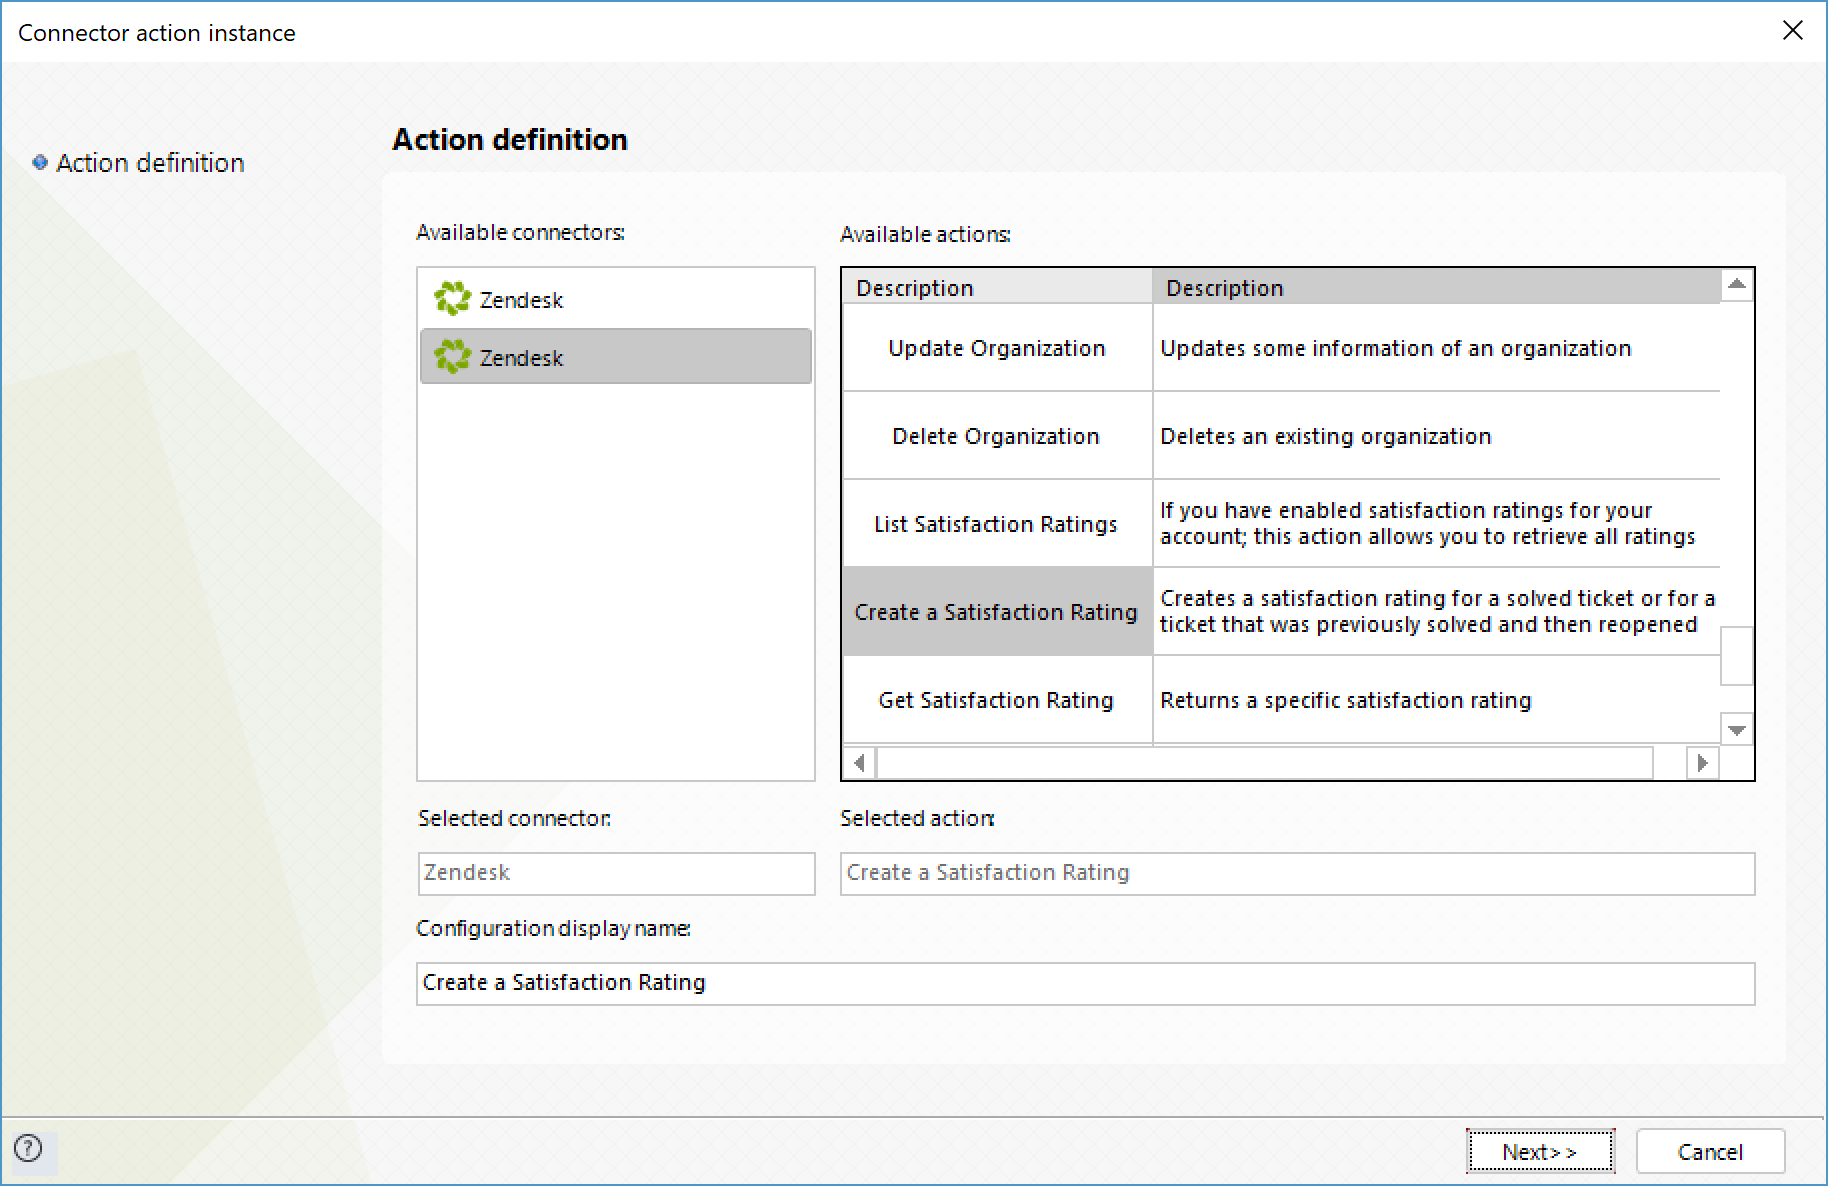
Task: Select the Update Organization action
Action: 997,348
